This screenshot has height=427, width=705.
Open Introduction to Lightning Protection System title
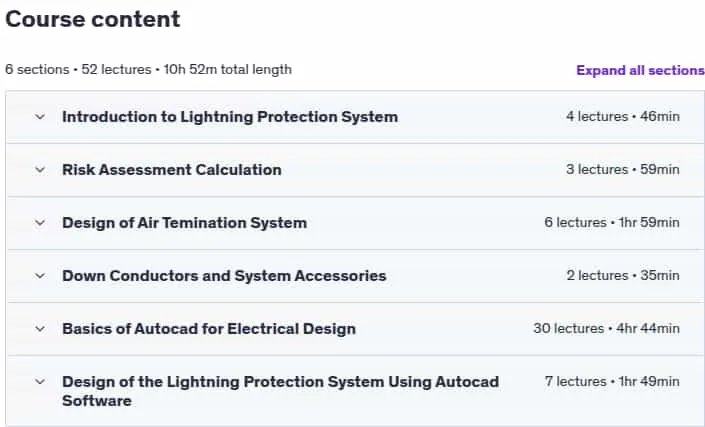click(x=230, y=117)
